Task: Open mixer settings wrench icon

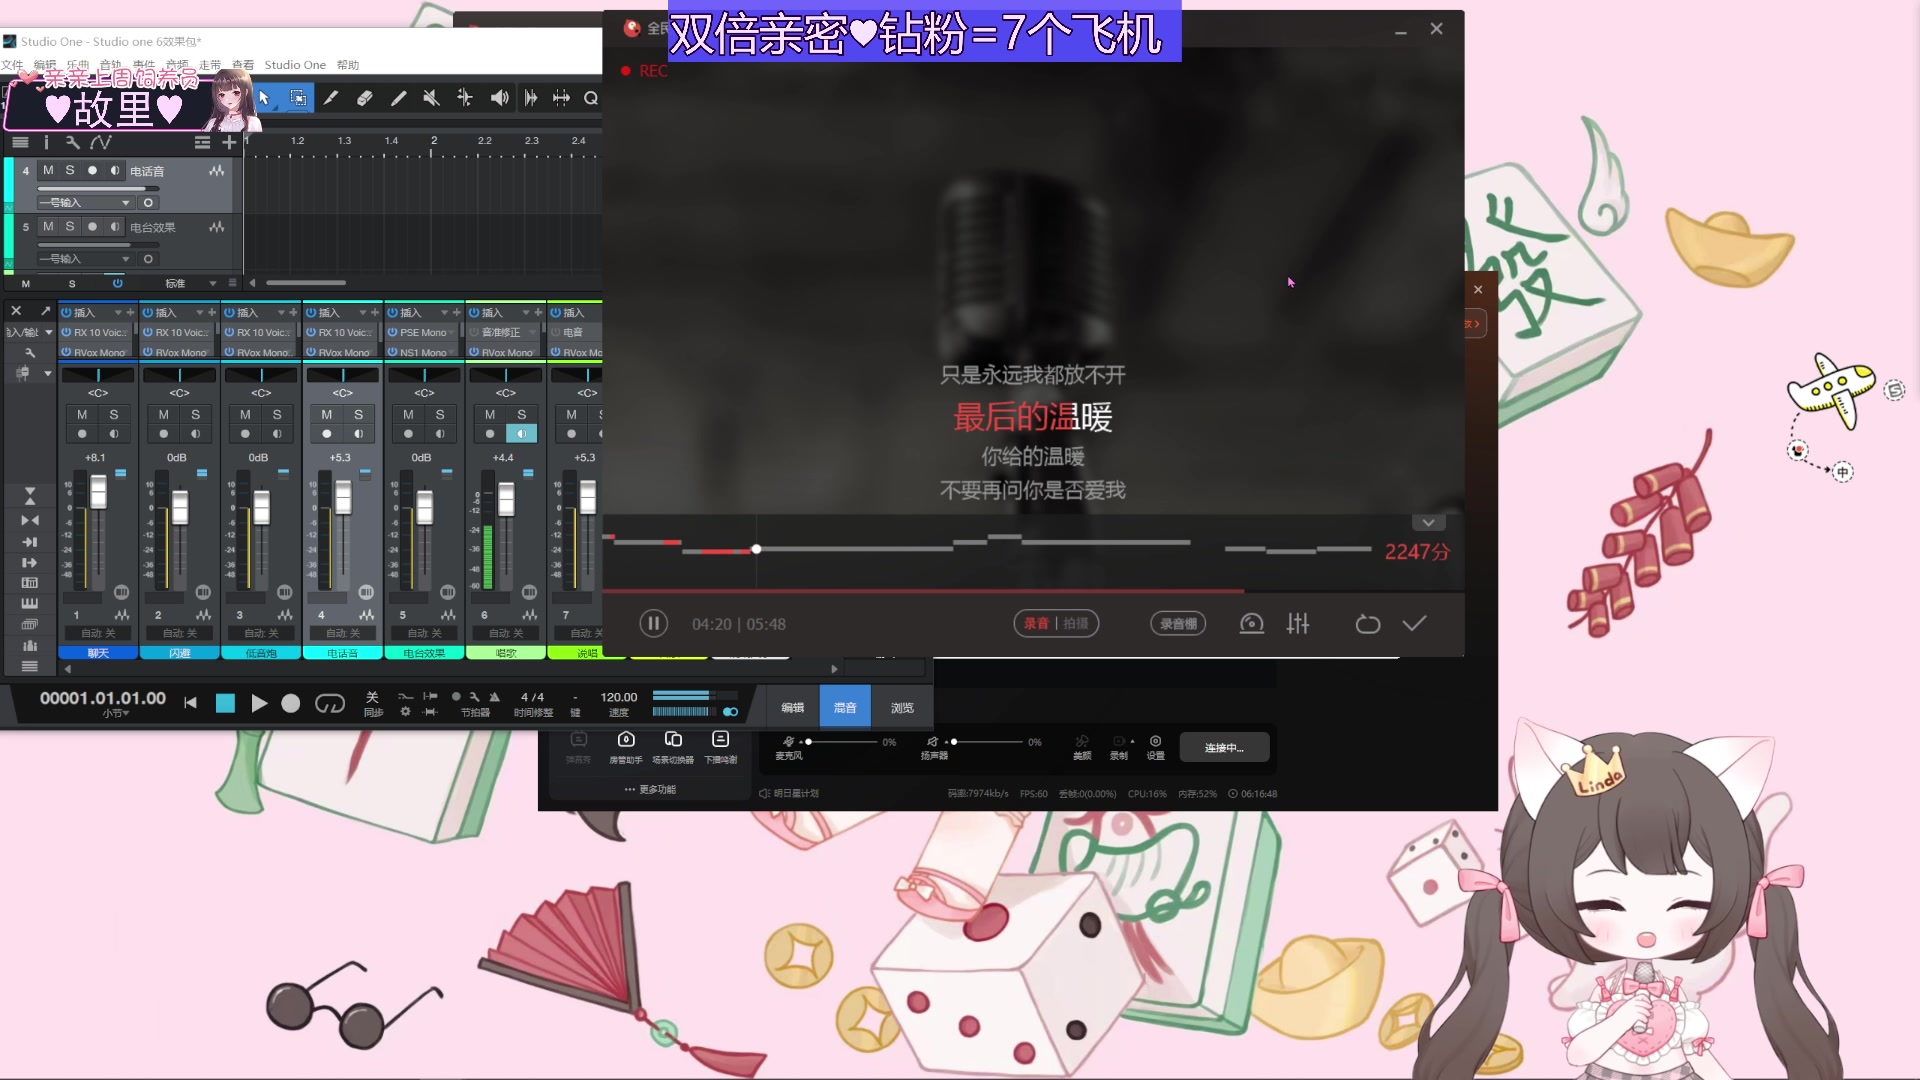Action: pyautogui.click(x=30, y=353)
